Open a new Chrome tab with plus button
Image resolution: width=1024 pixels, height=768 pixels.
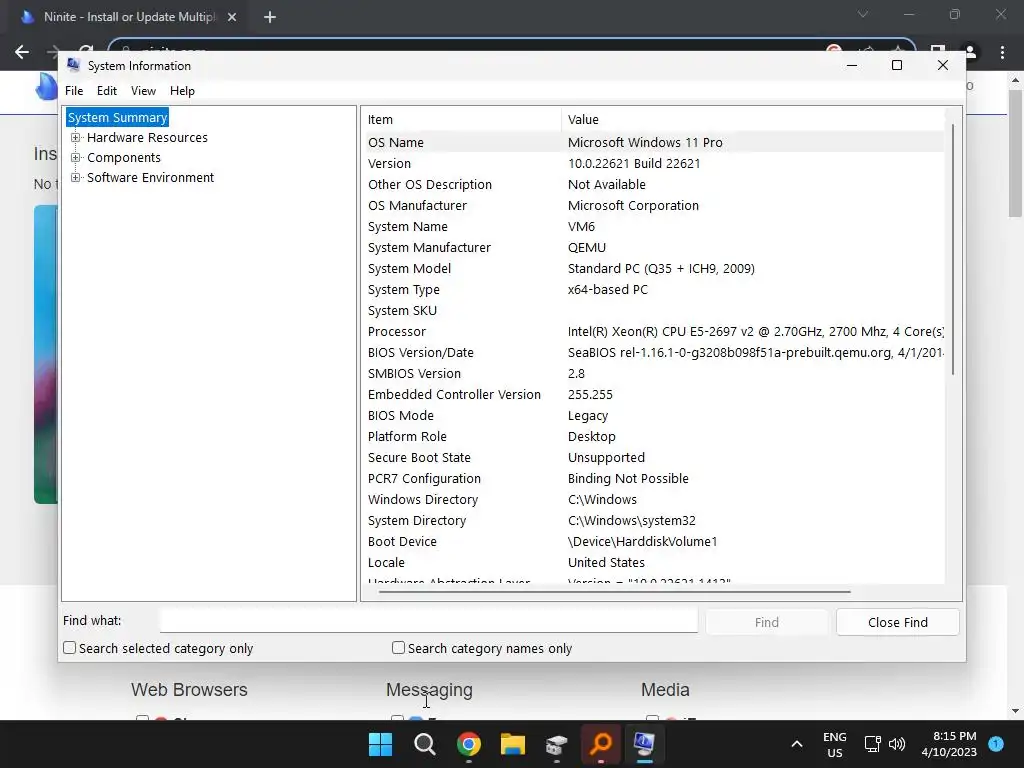pyautogui.click(x=270, y=17)
